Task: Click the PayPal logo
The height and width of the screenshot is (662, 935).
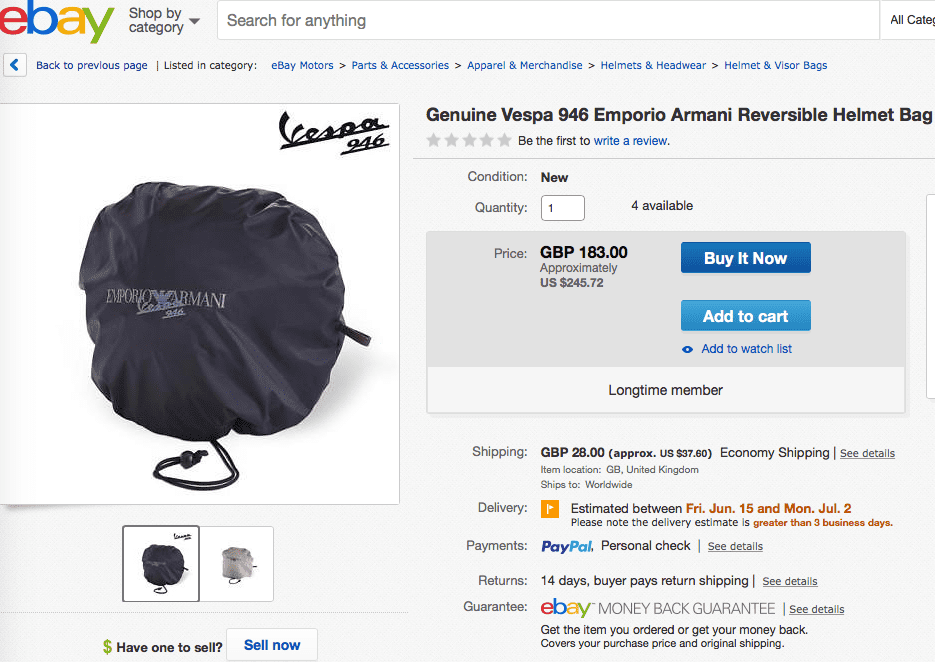Action: point(567,546)
